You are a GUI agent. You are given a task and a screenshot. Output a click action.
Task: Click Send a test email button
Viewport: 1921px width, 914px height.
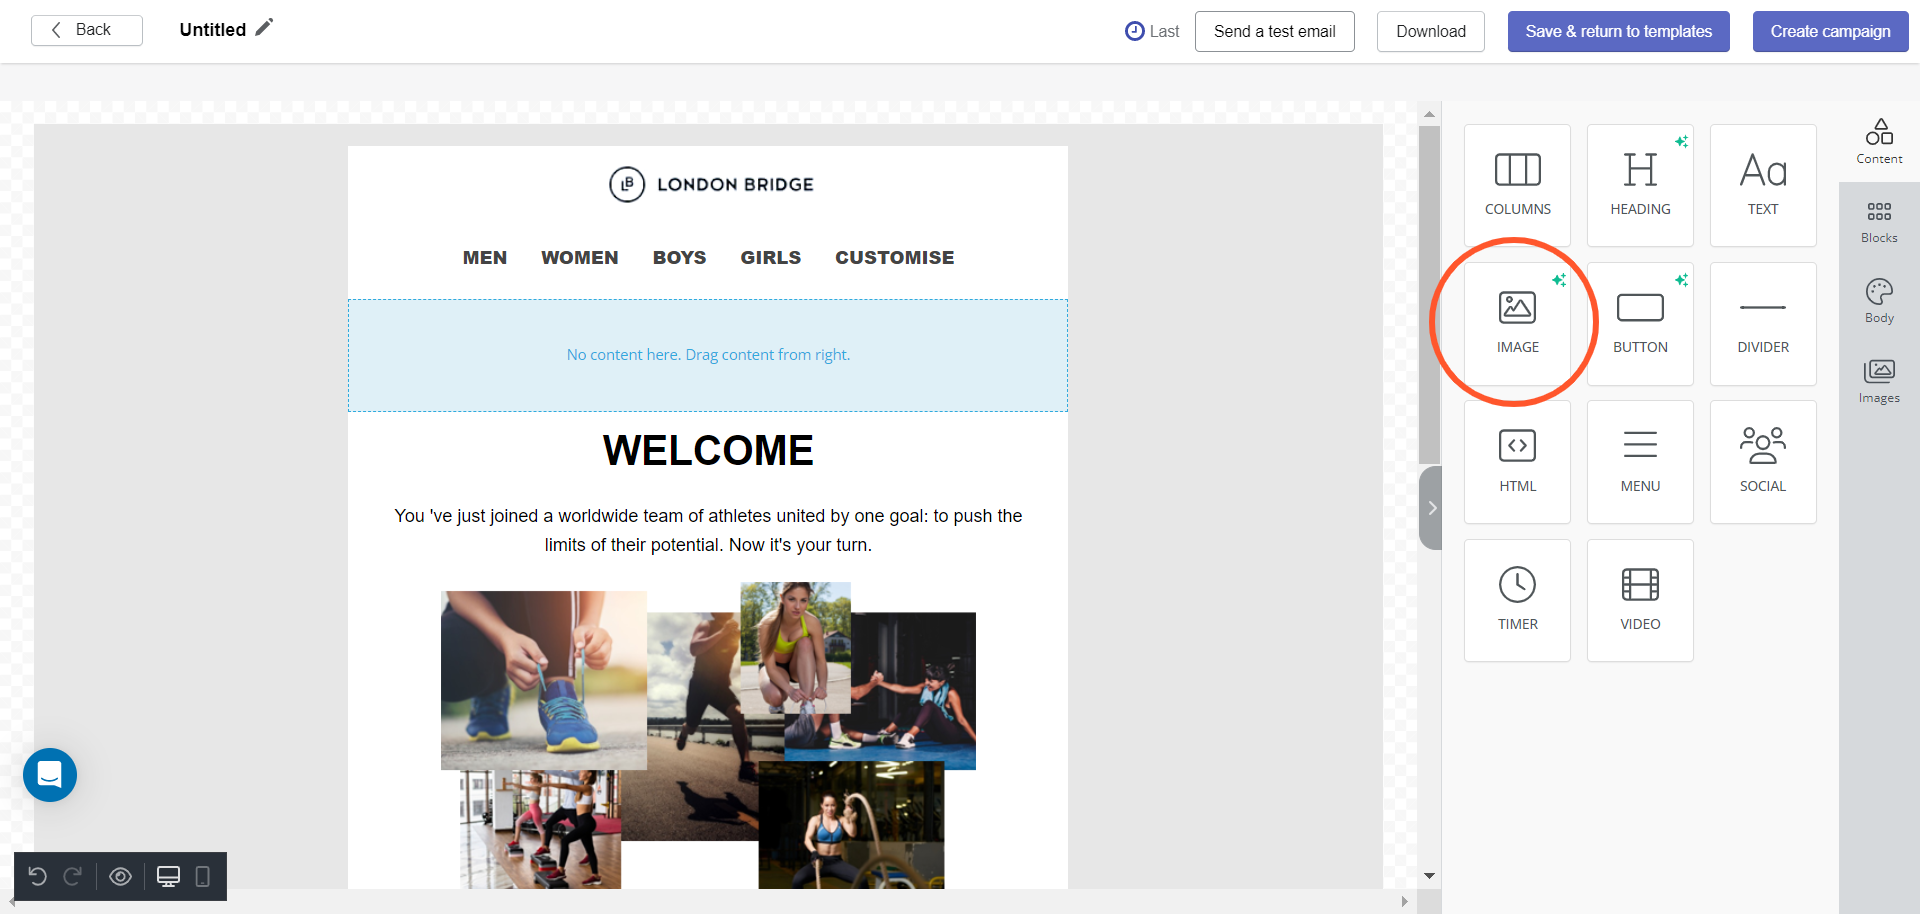click(x=1274, y=32)
